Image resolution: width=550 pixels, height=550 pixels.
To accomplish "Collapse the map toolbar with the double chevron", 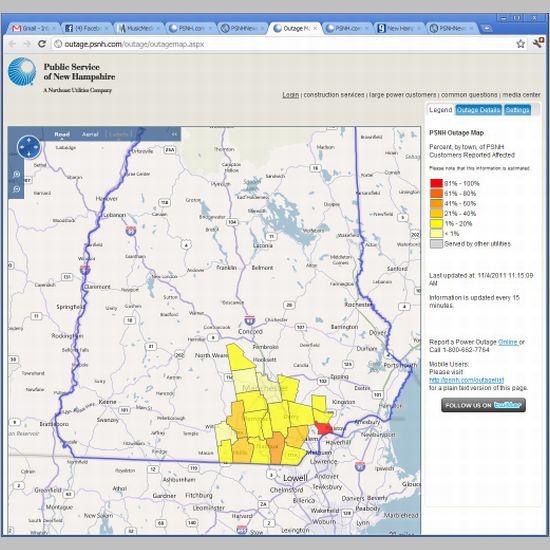I will pyautogui.click(x=174, y=134).
